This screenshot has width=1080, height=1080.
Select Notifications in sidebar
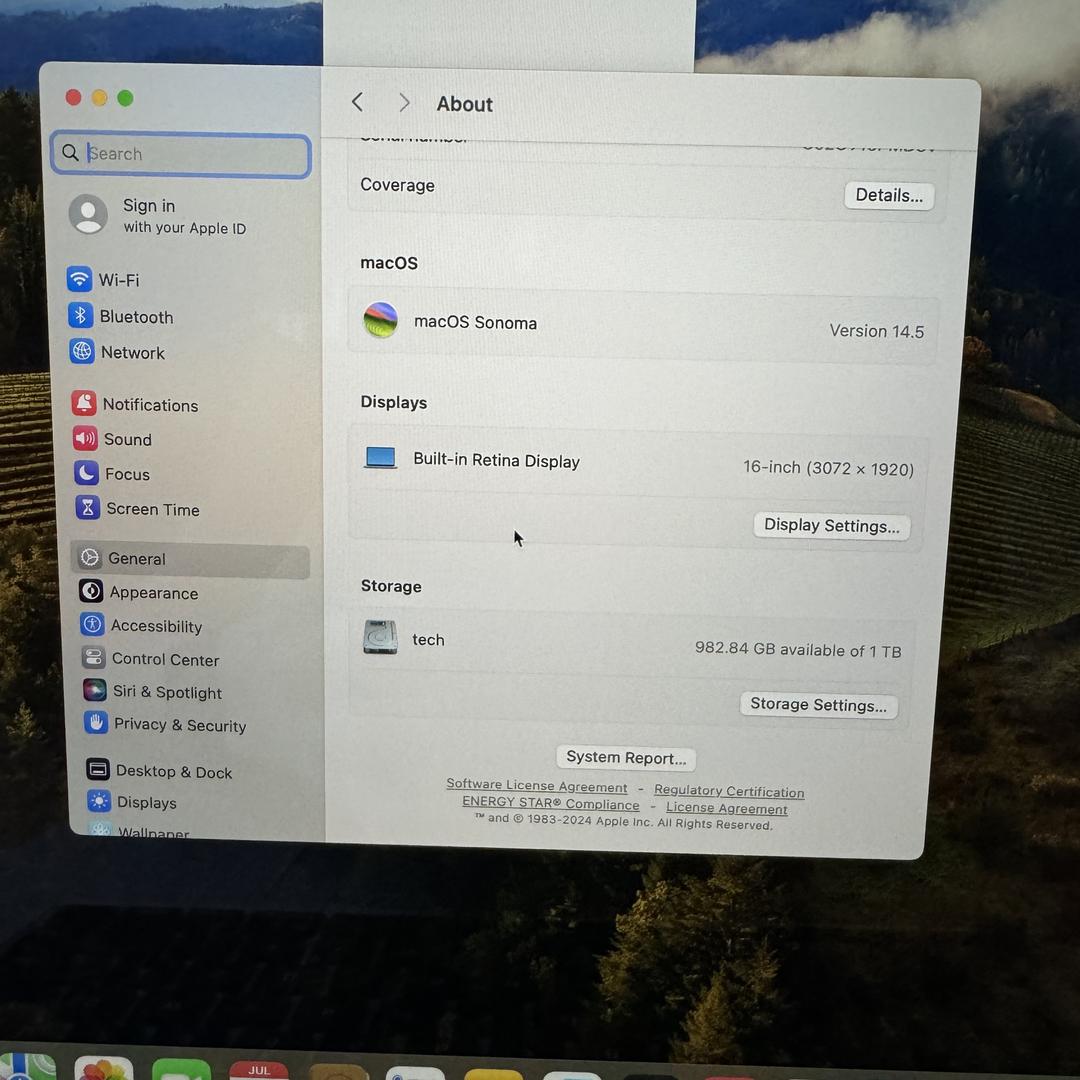pos(150,405)
